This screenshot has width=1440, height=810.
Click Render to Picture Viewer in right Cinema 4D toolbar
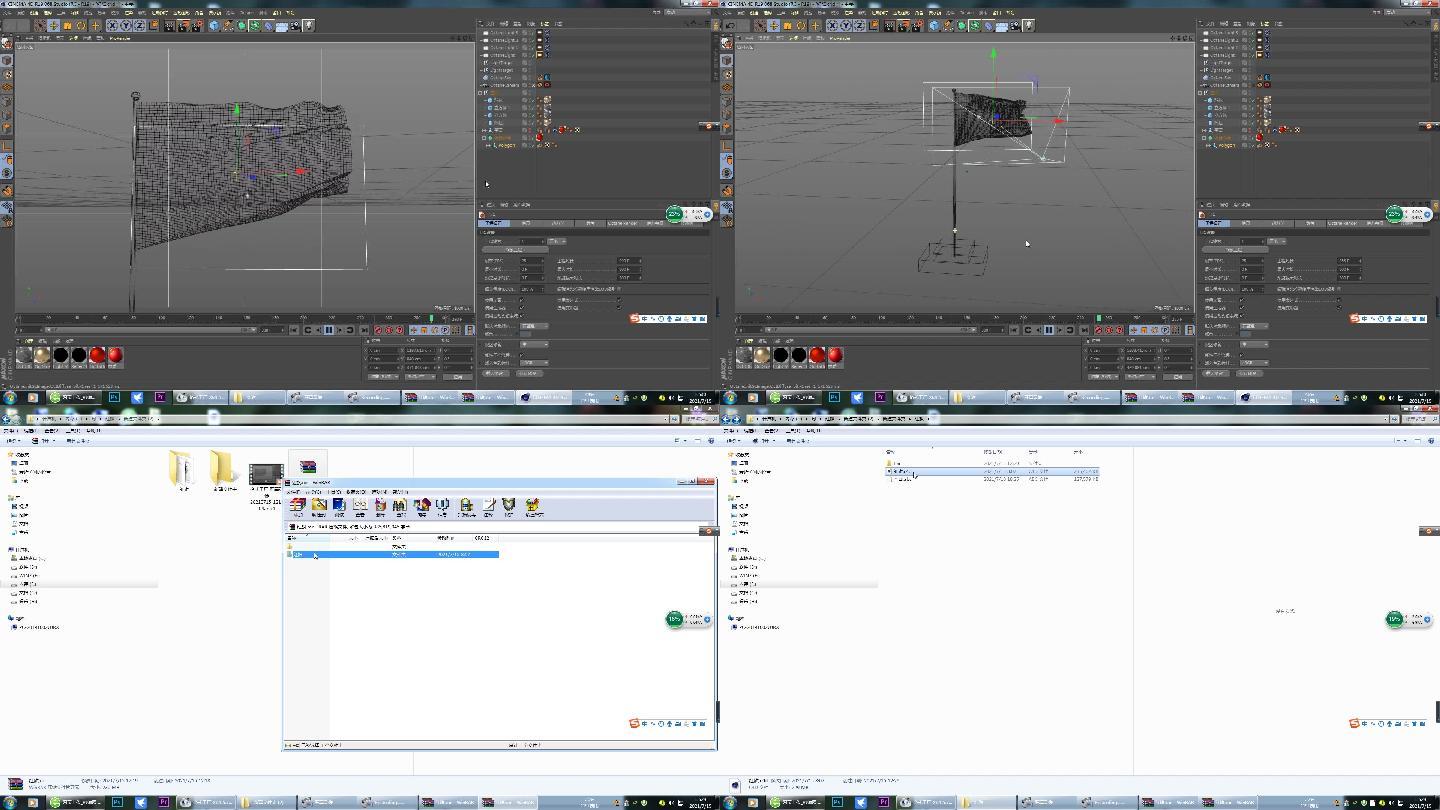click(x=903, y=25)
